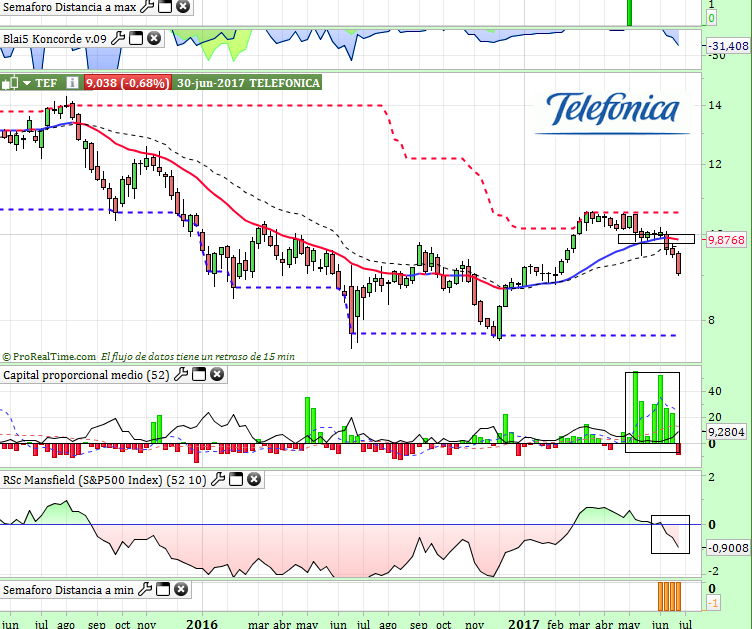Click the 9,038 (-0,68%) price label
This screenshot has height=629, width=752.
pos(127,83)
